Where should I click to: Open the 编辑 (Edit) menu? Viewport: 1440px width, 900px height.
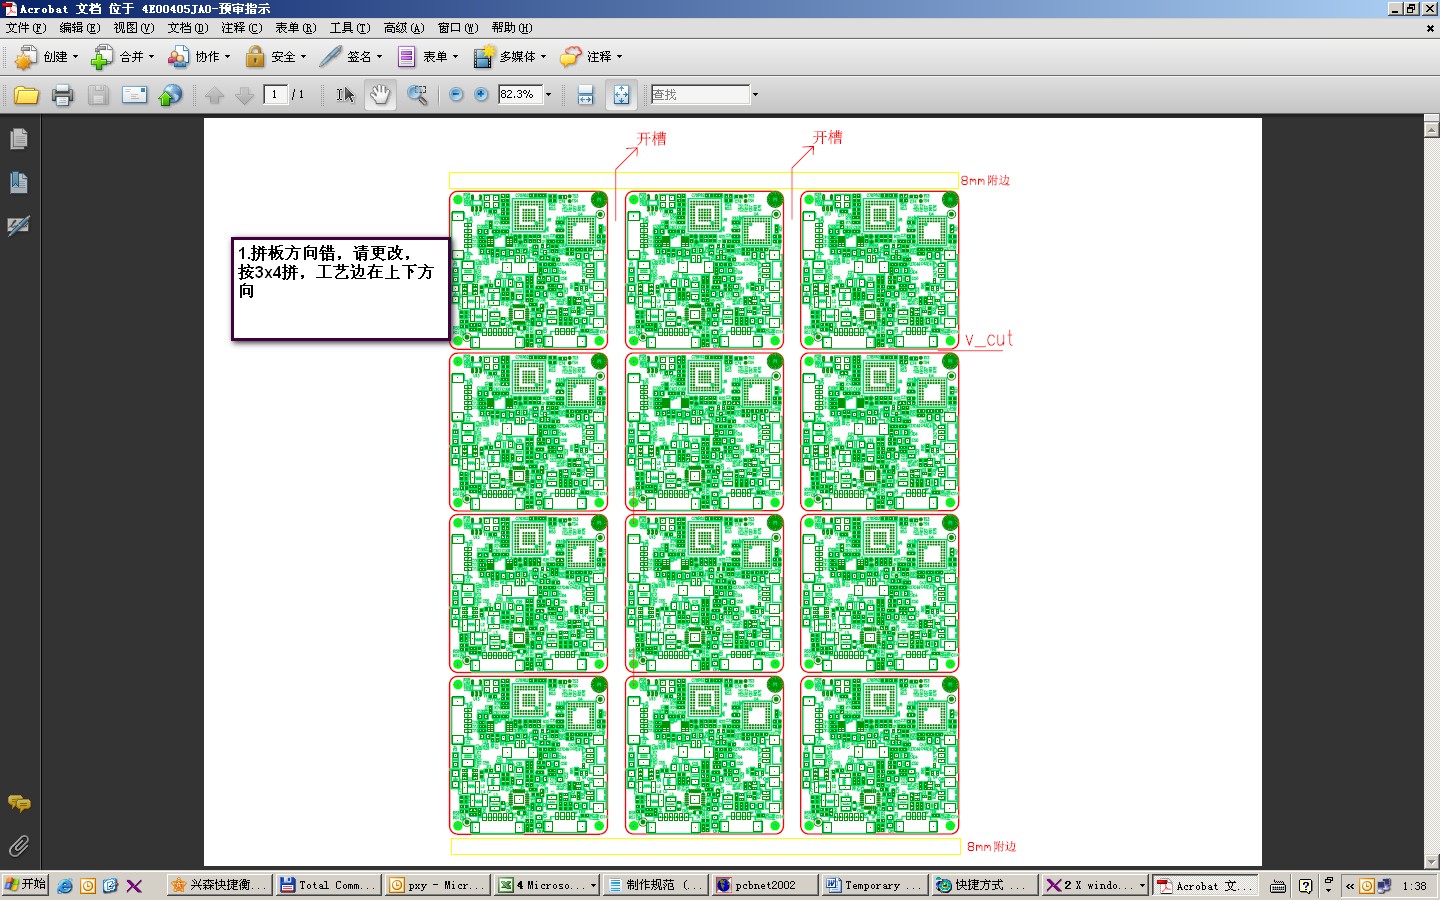[79, 28]
